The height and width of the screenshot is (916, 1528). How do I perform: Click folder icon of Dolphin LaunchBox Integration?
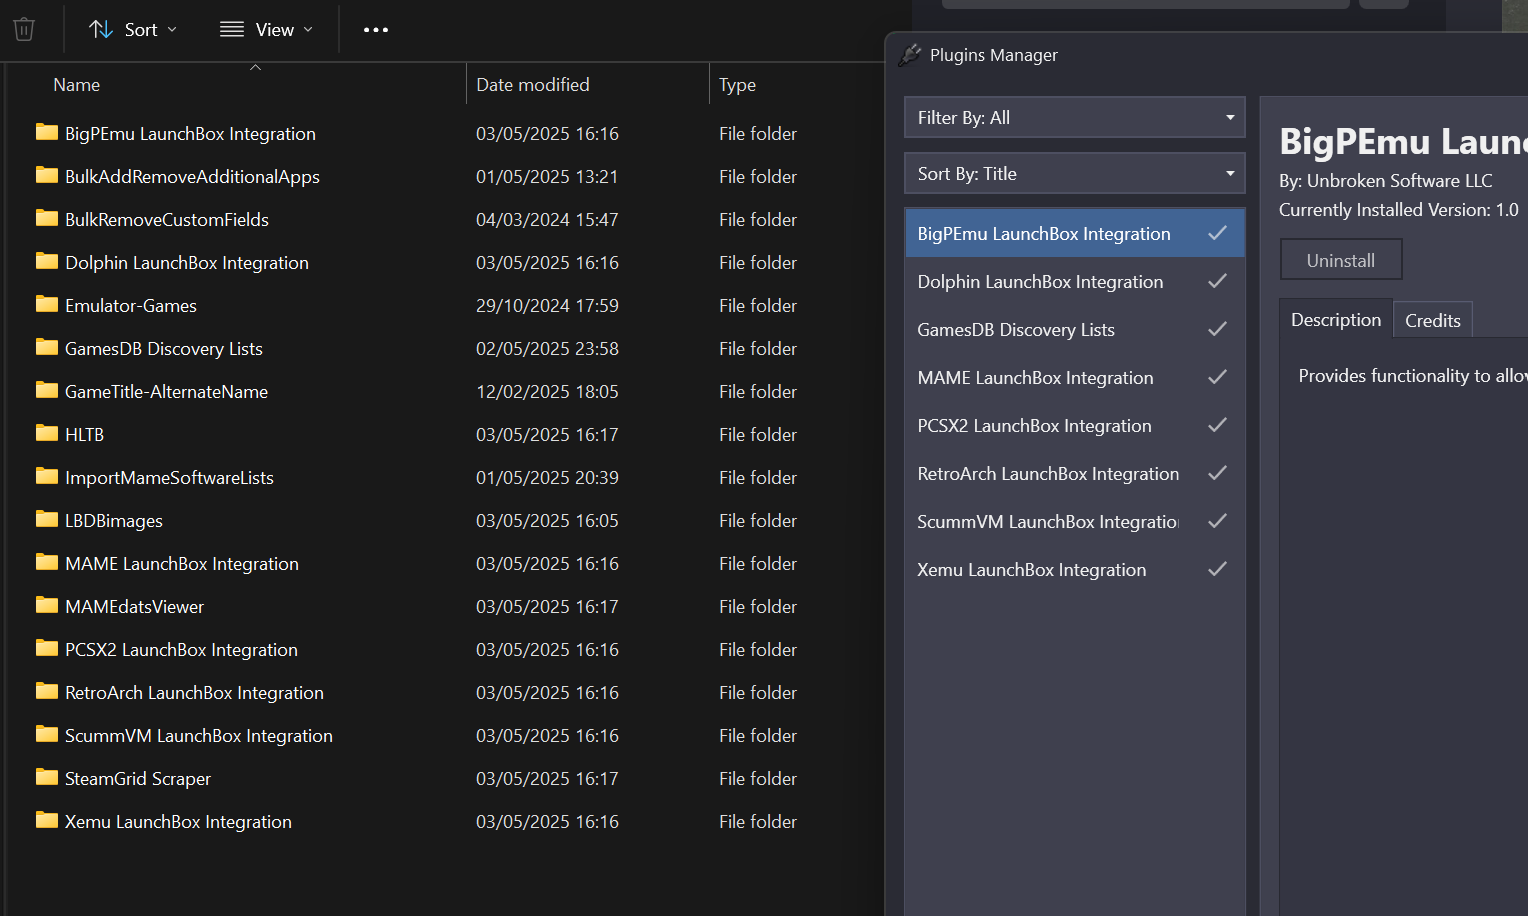[47, 261]
